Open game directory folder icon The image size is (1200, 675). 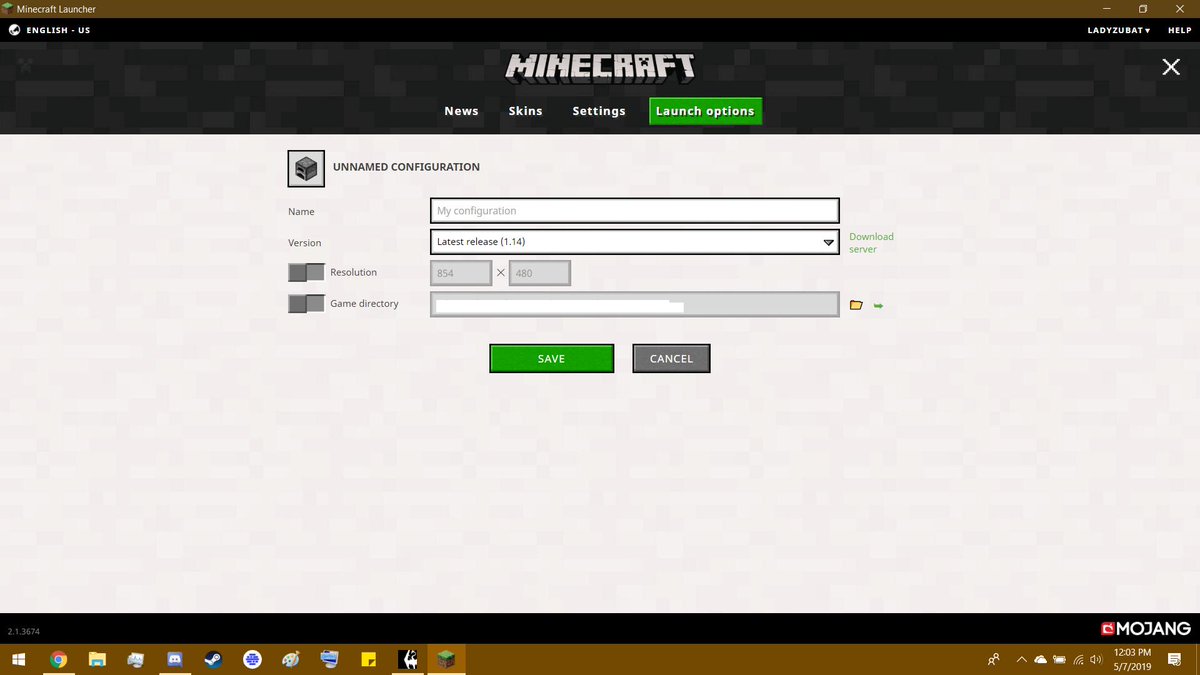[856, 305]
